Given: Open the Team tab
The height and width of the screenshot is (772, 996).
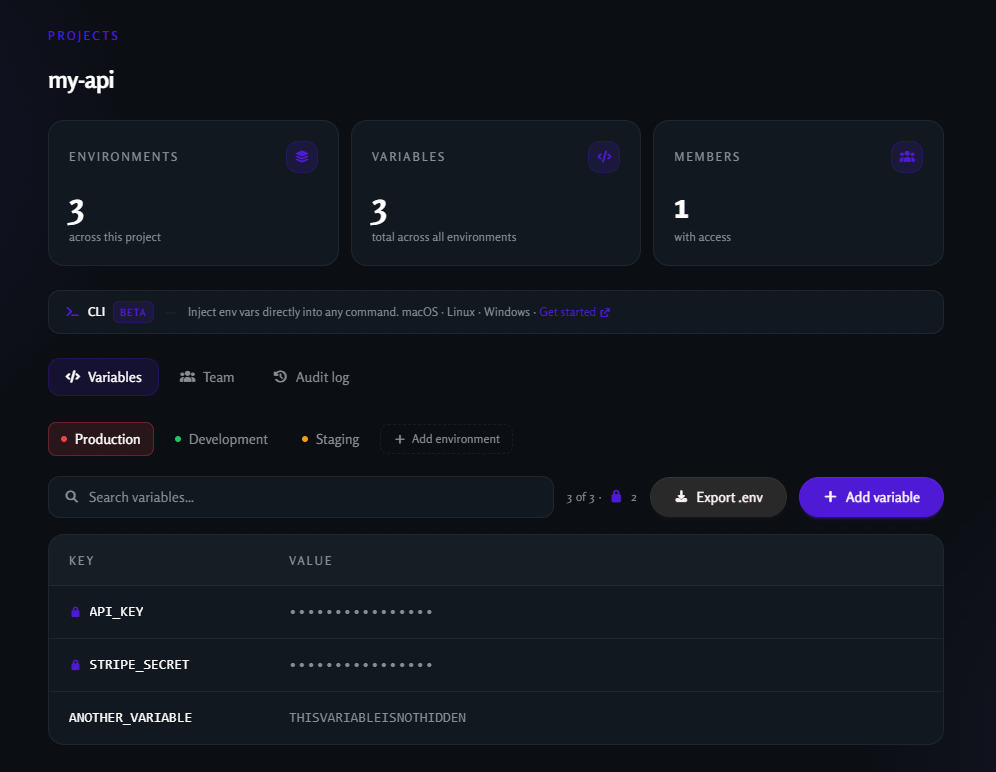Looking at the screenshot, I should pos(206,377).
